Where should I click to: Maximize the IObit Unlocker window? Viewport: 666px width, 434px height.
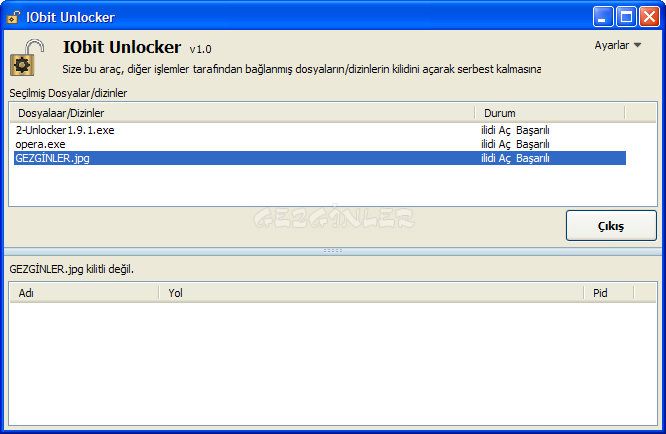click(626, 17)
